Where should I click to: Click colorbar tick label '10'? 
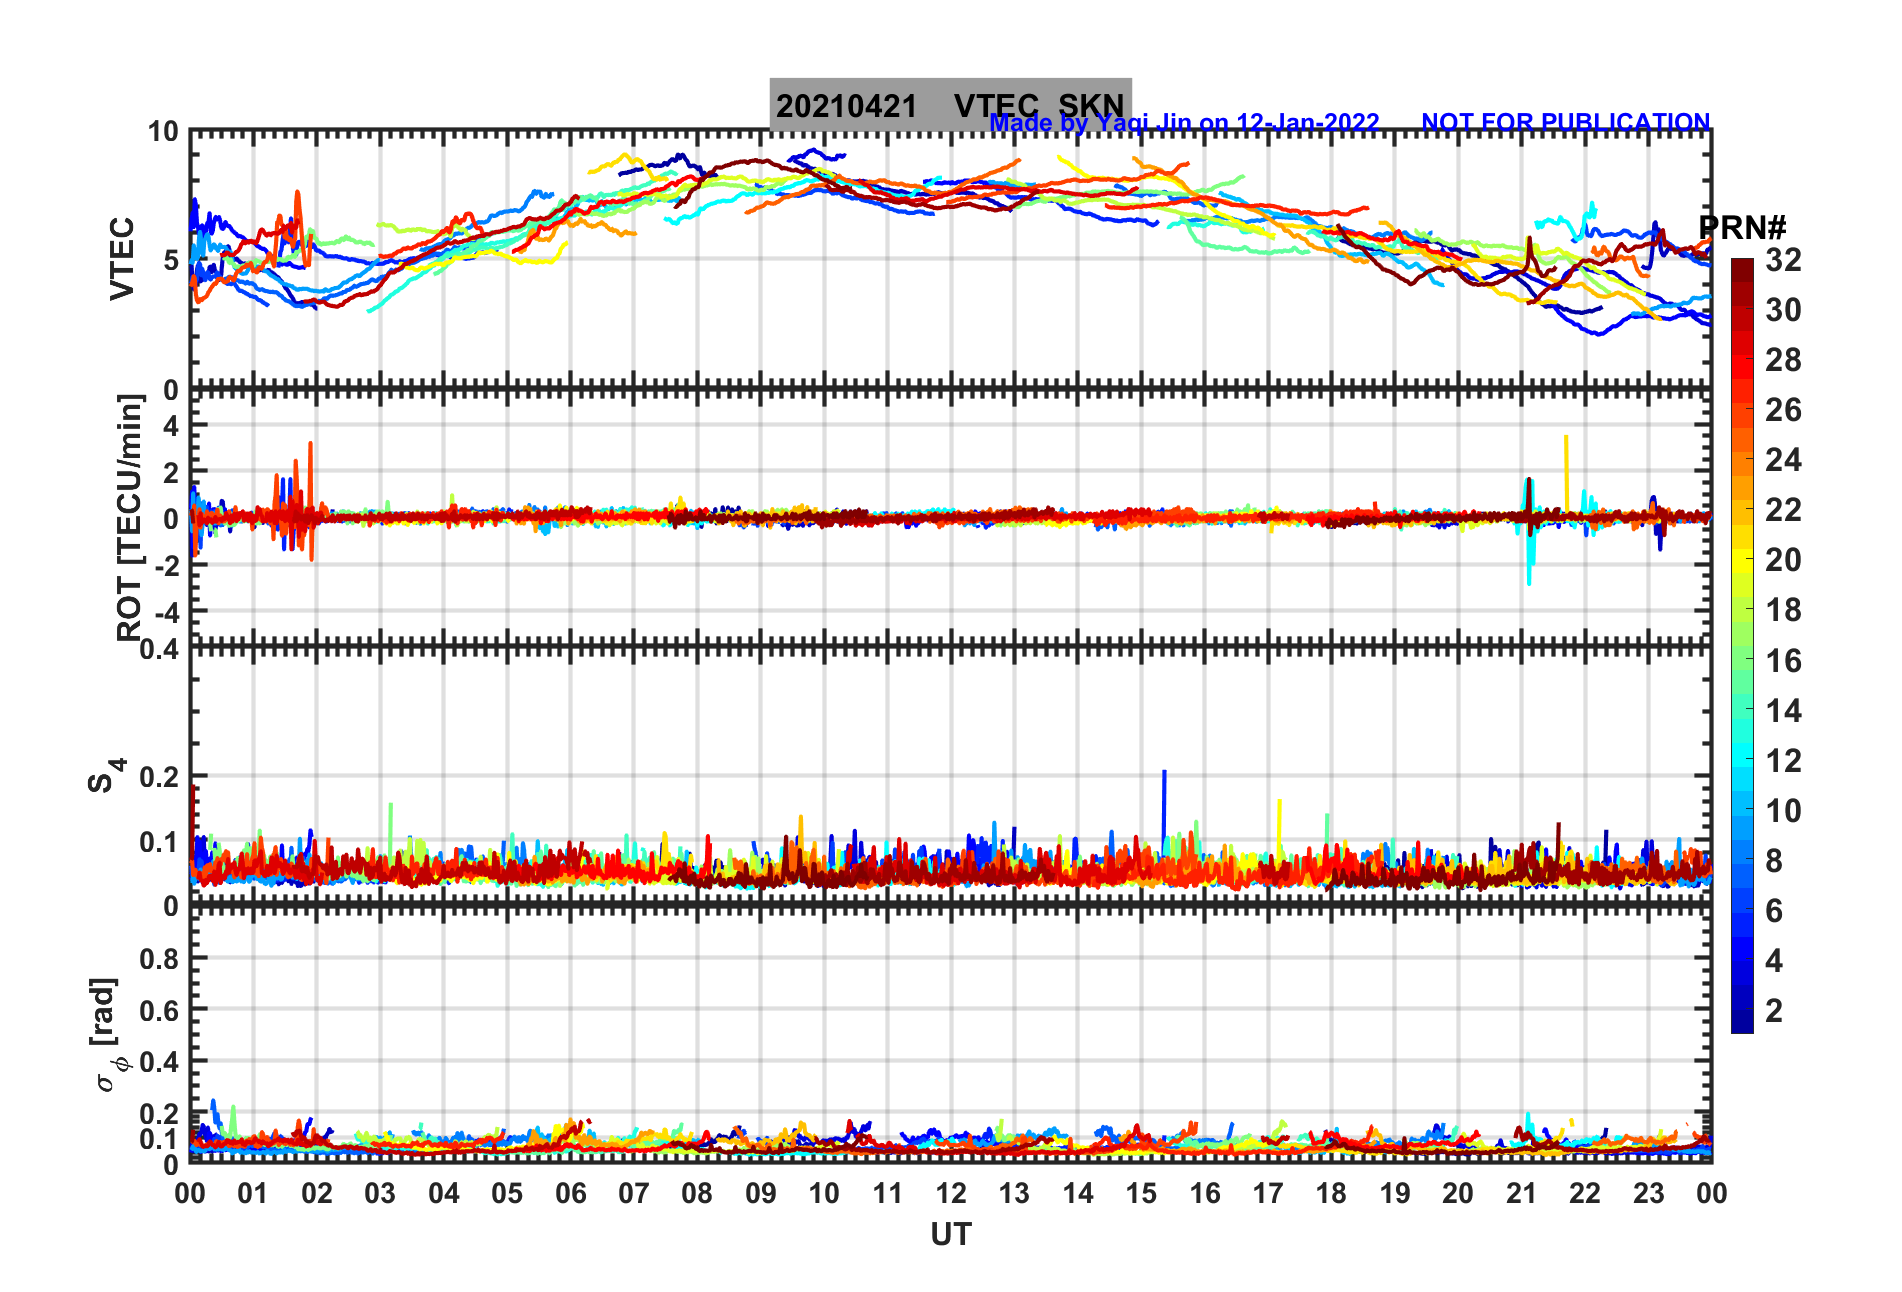pyautogui.click(x=1783, y=811)
